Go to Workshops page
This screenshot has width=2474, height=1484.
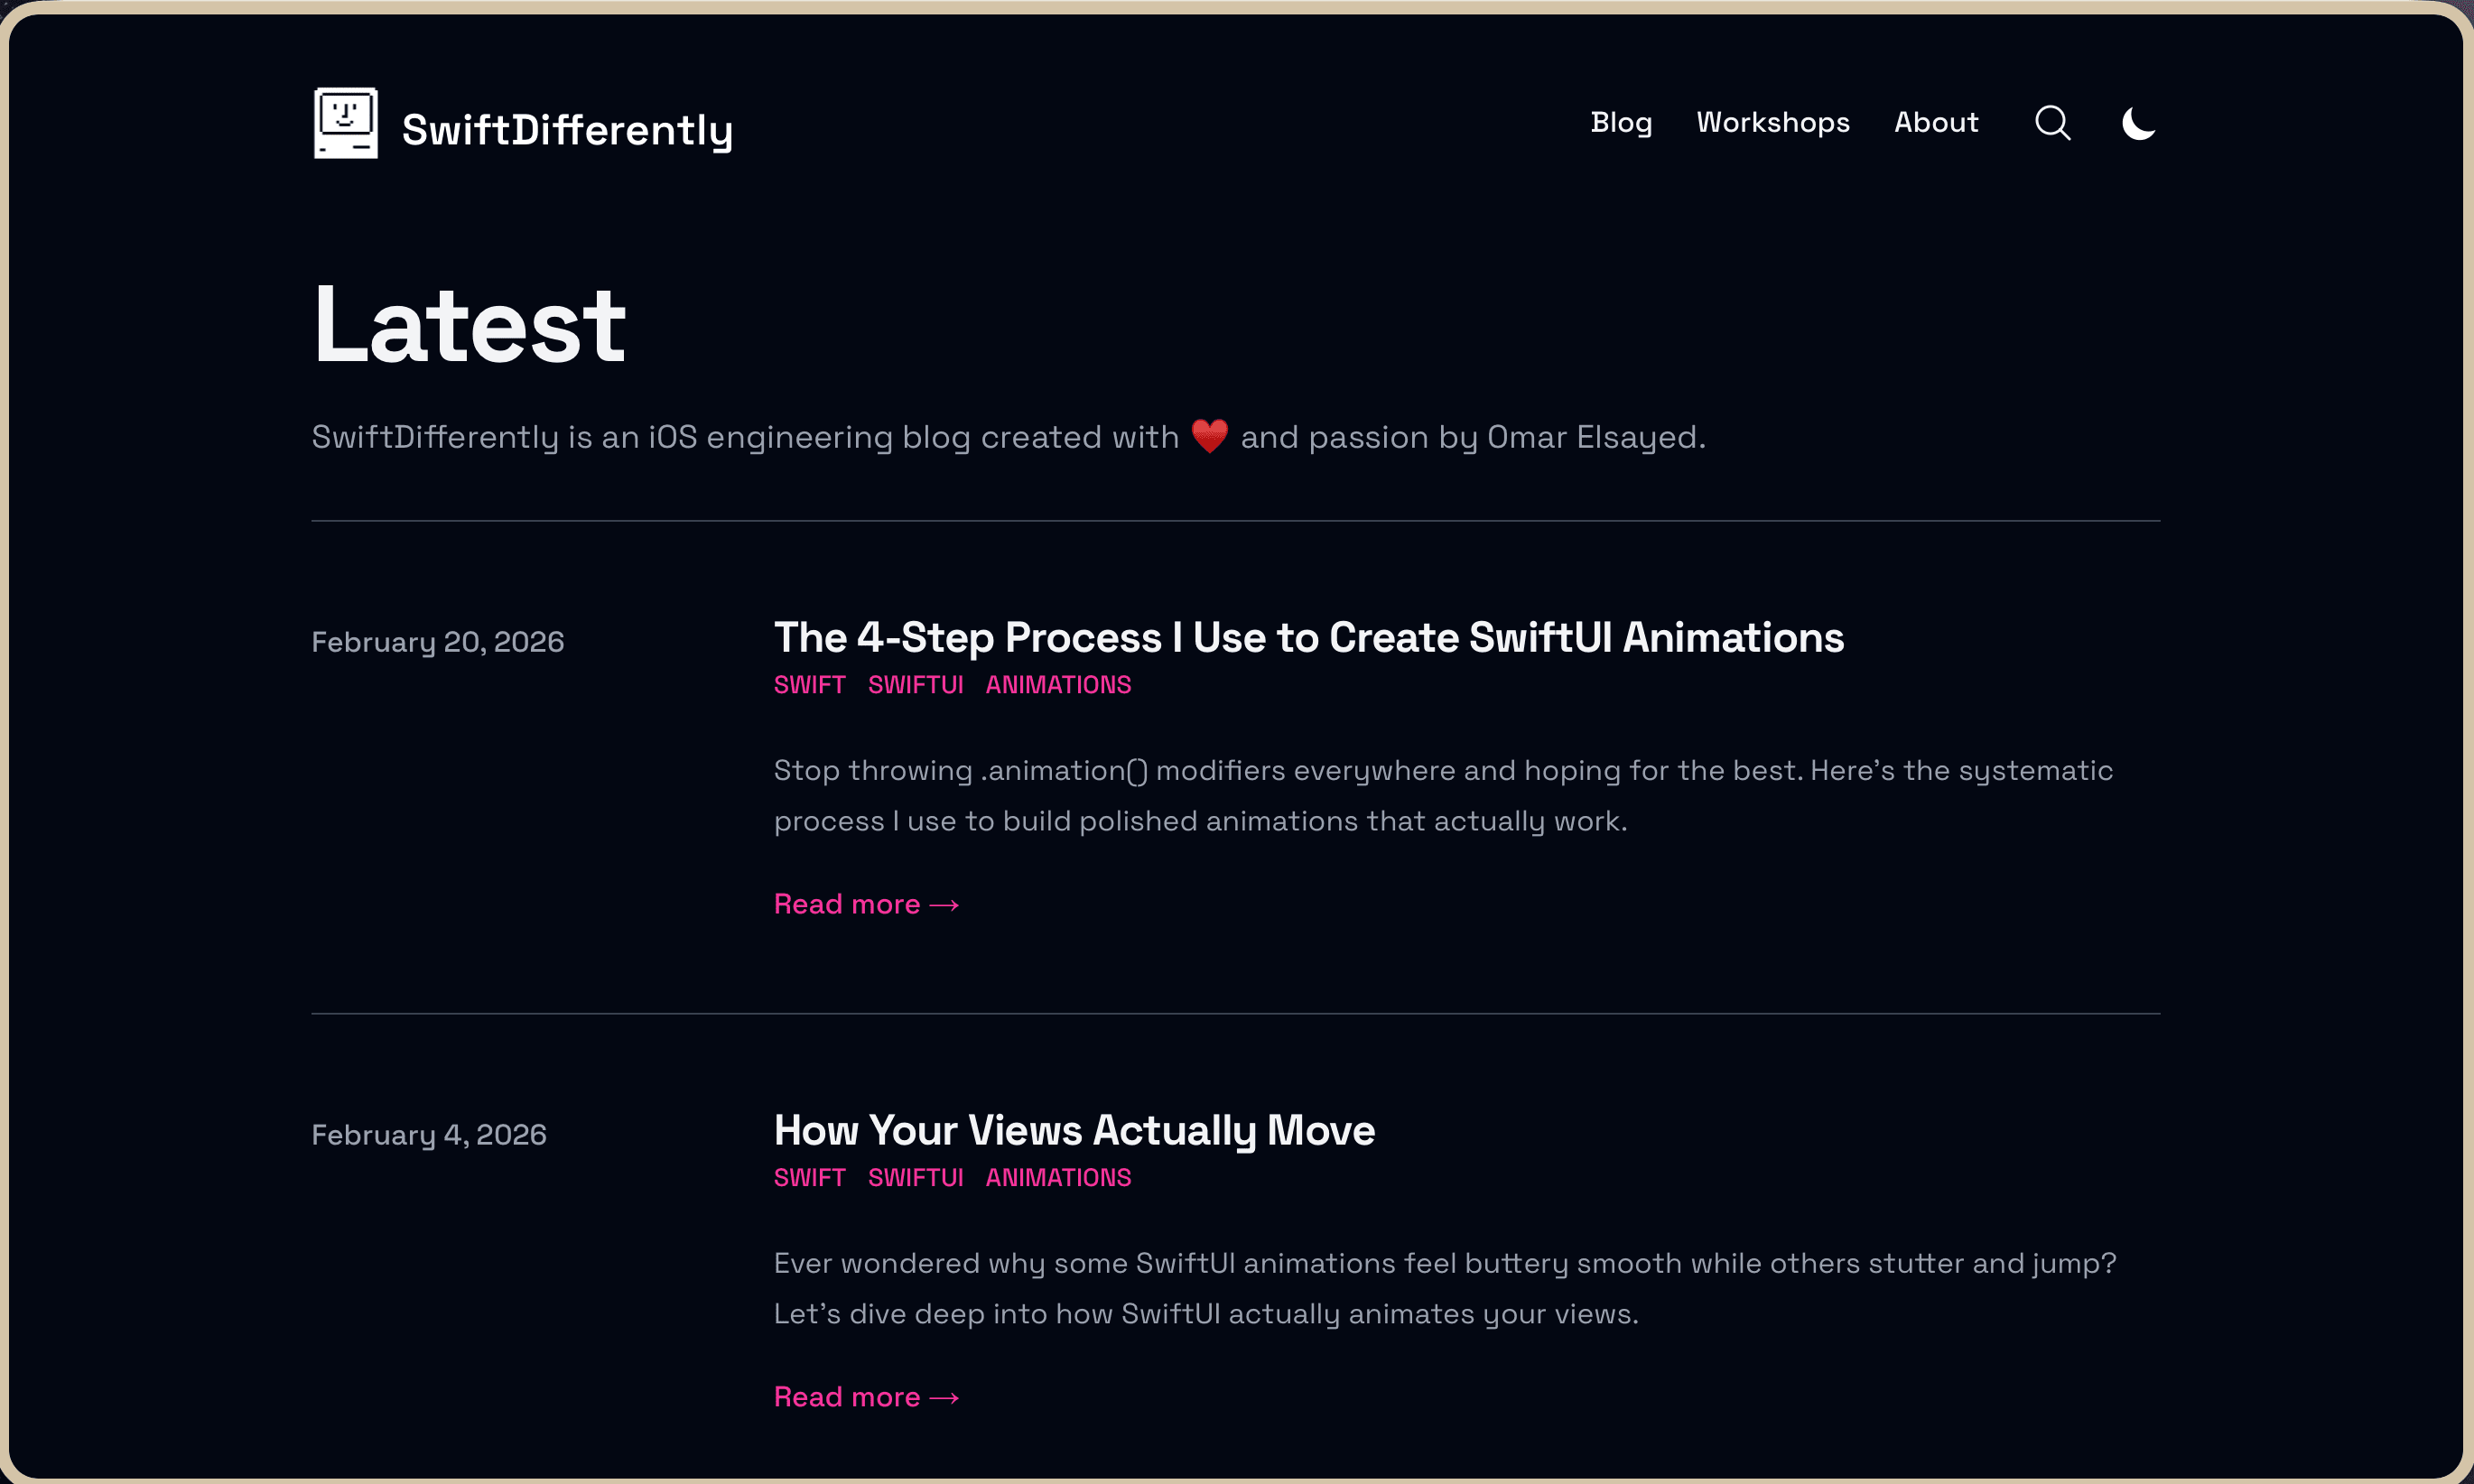tap(1772, 123)
